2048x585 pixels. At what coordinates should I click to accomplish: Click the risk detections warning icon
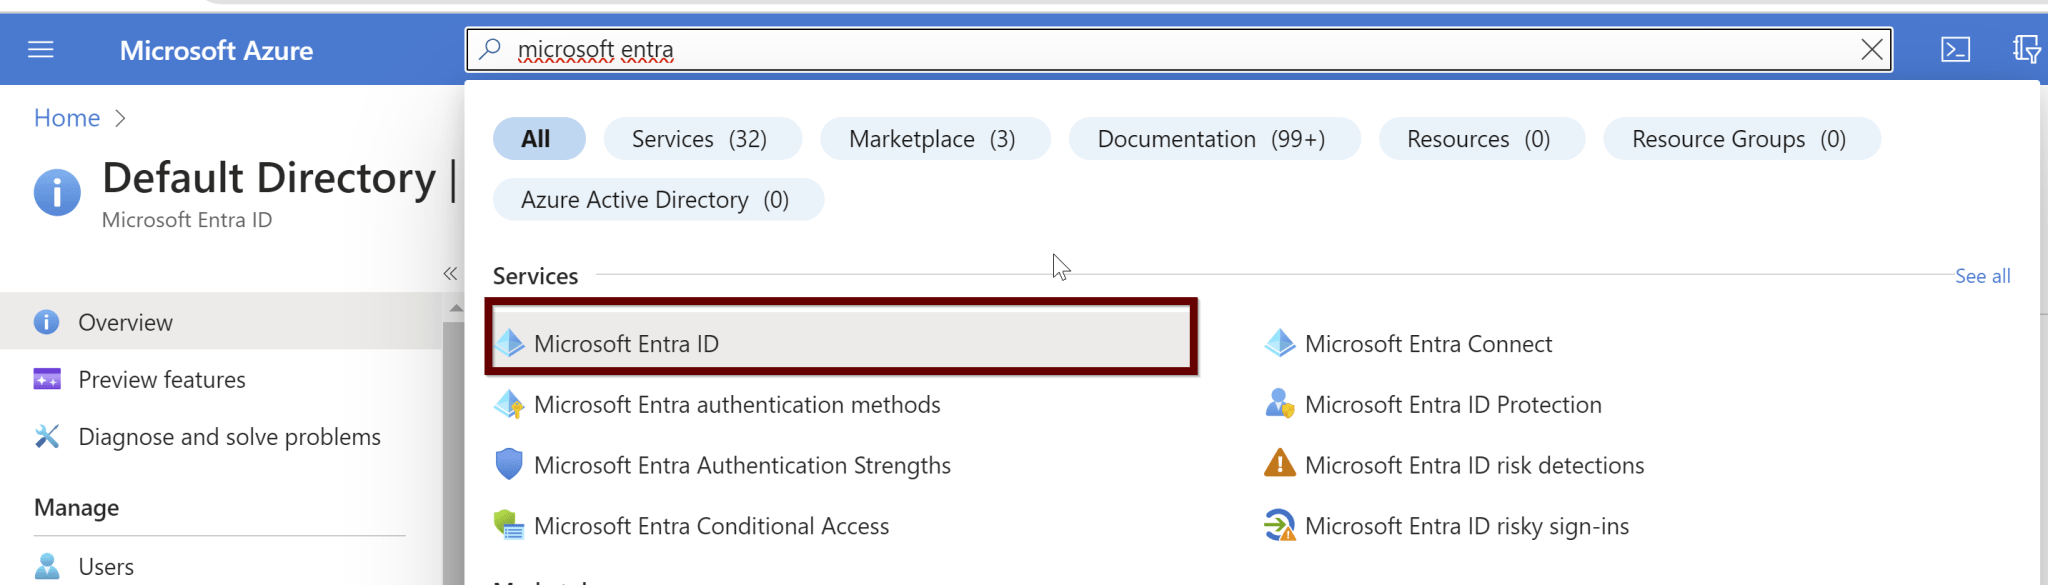pos(1280,464)
